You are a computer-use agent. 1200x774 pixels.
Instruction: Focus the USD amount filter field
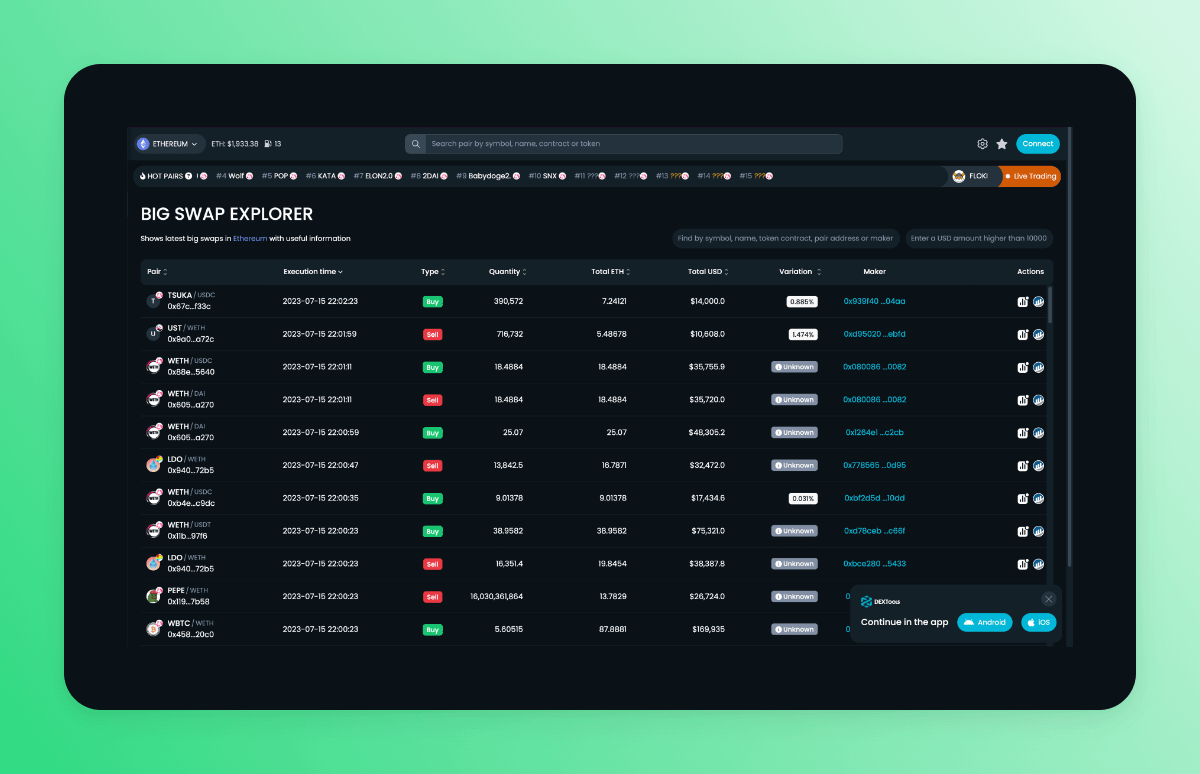tap(978, 238)
